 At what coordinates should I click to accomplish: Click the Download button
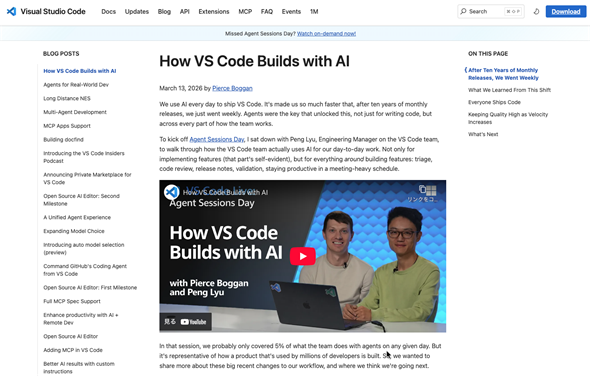(566, 12)
